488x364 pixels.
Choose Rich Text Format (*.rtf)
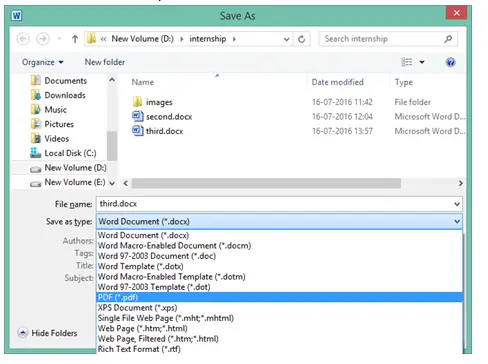coord(279,349)
